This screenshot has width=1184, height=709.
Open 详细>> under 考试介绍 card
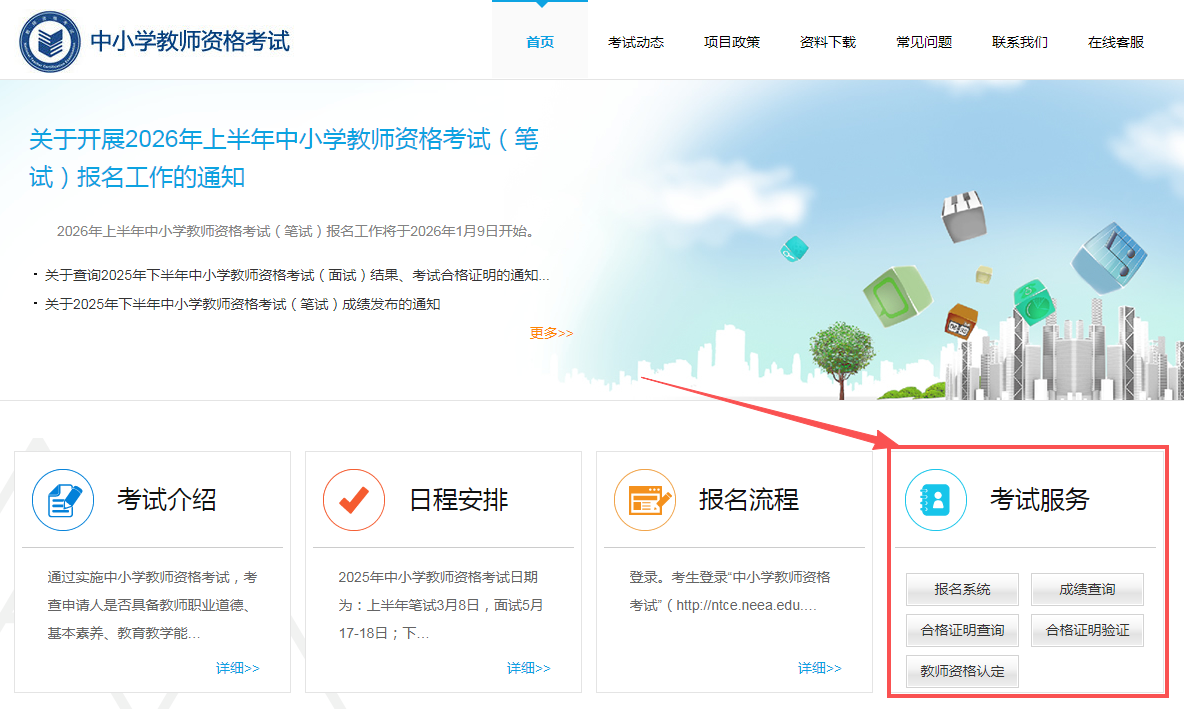237,668
